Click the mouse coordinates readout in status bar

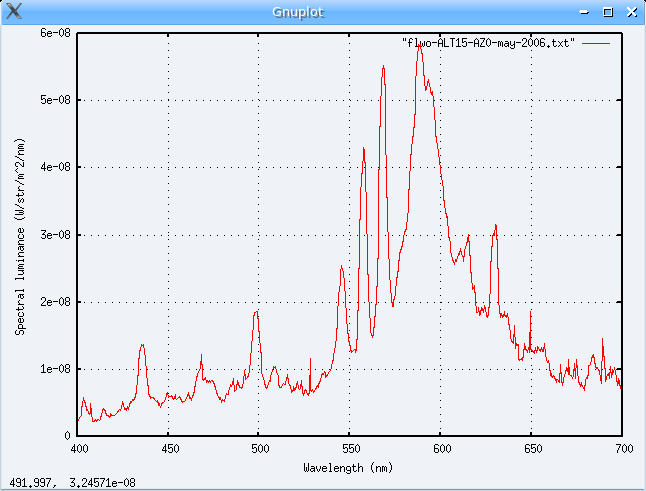(73, 483)
